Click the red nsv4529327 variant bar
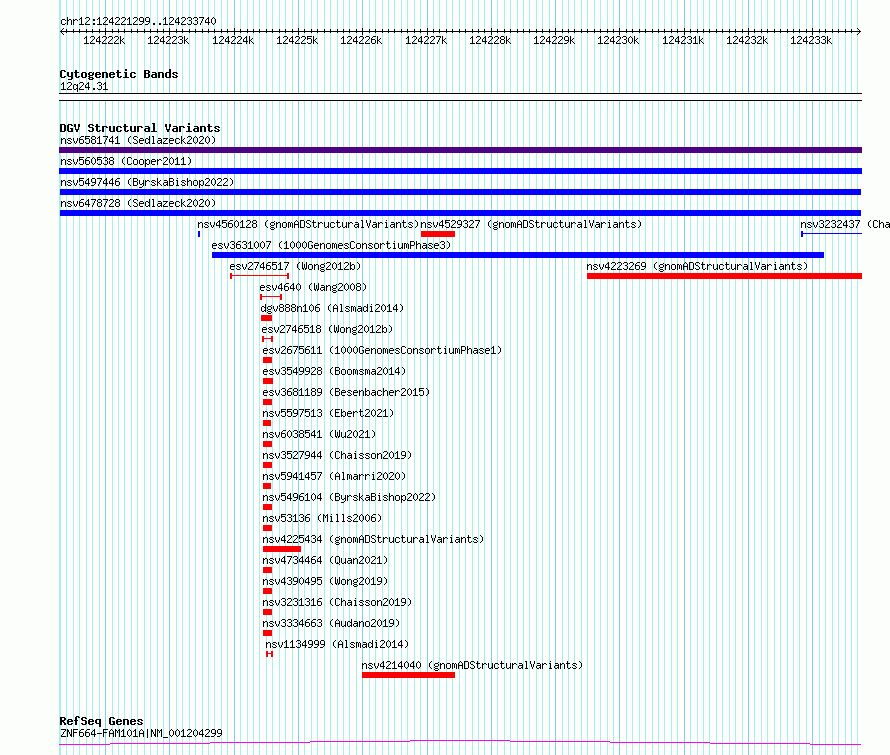 (x=438, y=234)
